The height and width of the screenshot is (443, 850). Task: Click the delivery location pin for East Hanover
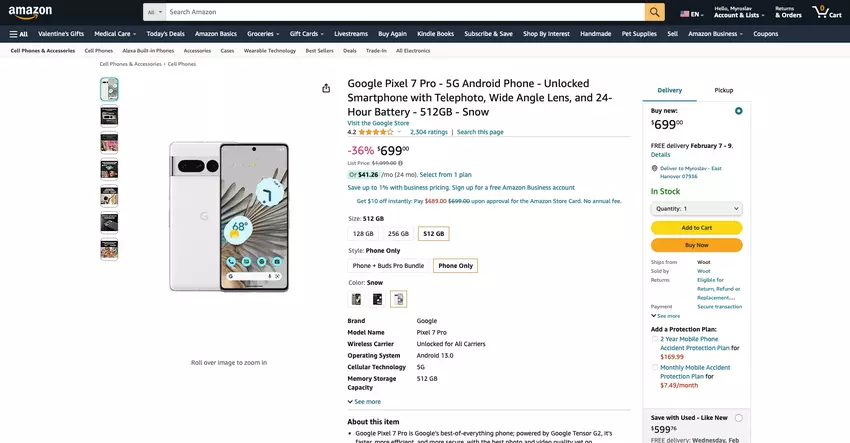coord(654,168)
